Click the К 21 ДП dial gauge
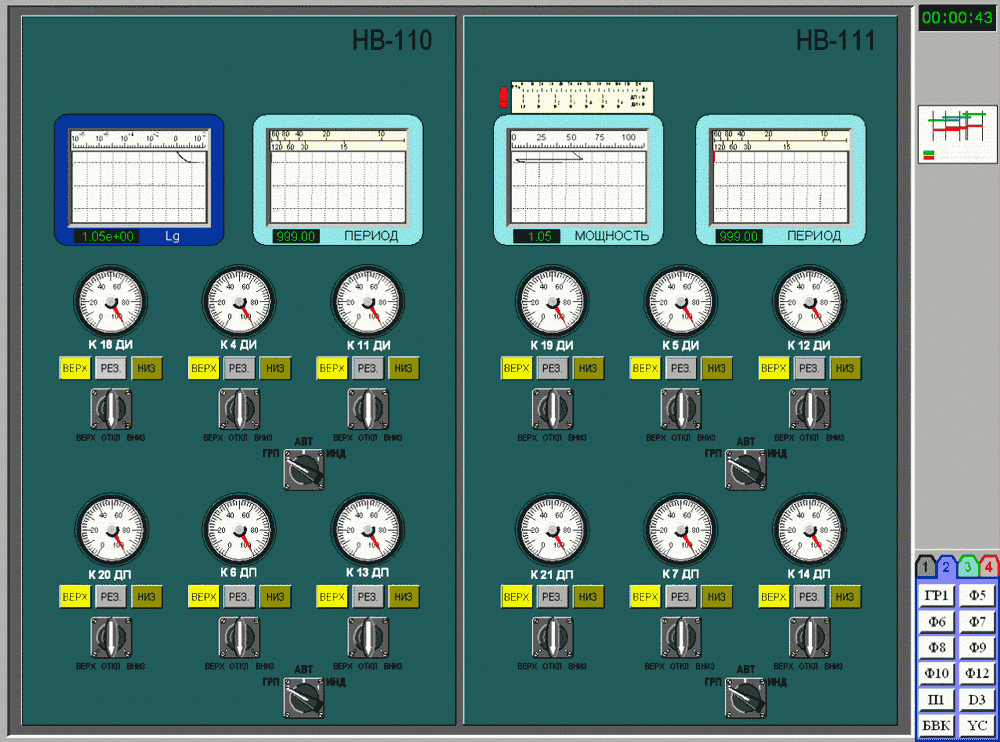The height and width of the screenshot is (742, 1000). coord(552,530)
